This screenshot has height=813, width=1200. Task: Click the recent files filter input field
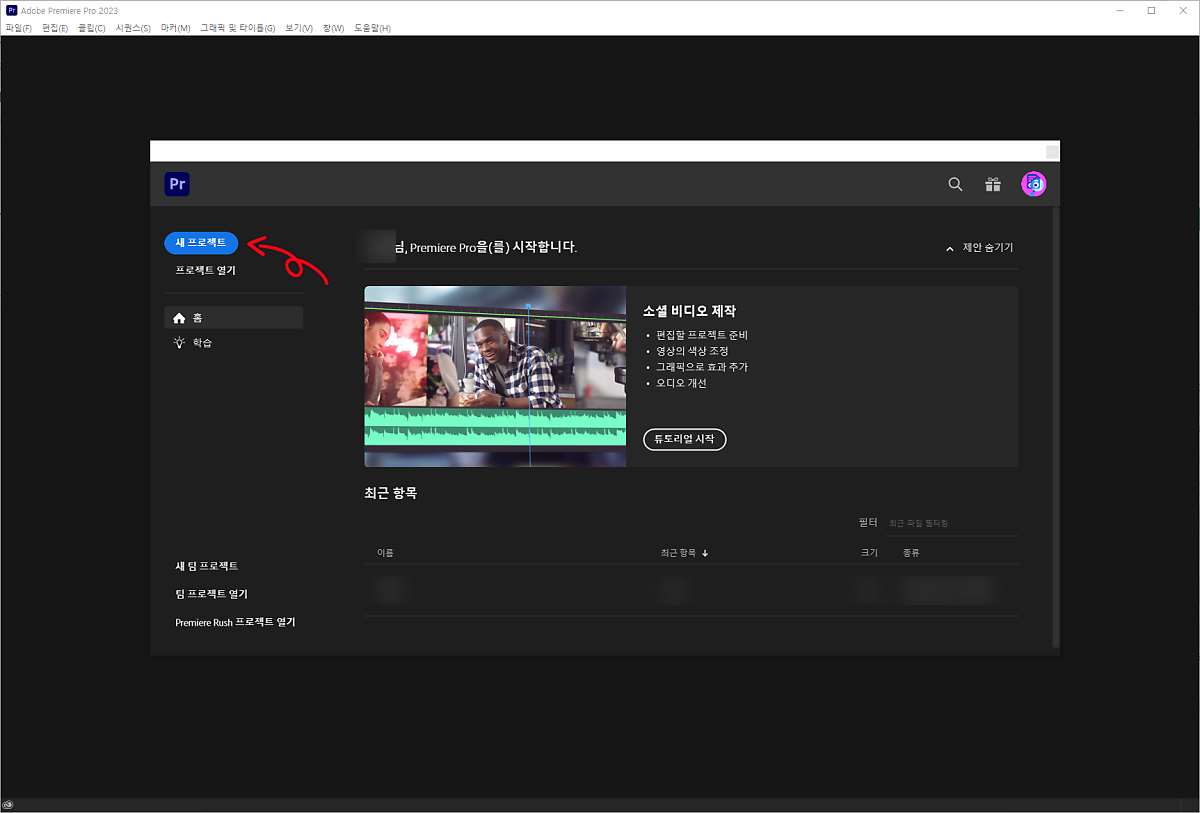950,523
